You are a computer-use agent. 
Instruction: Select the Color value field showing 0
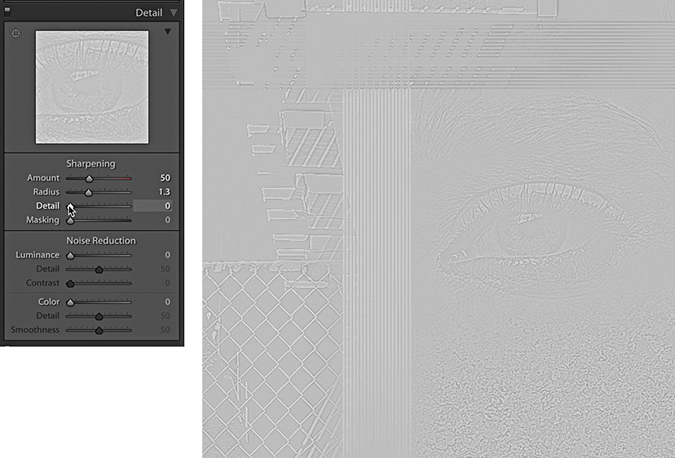[x=167, y=302]
